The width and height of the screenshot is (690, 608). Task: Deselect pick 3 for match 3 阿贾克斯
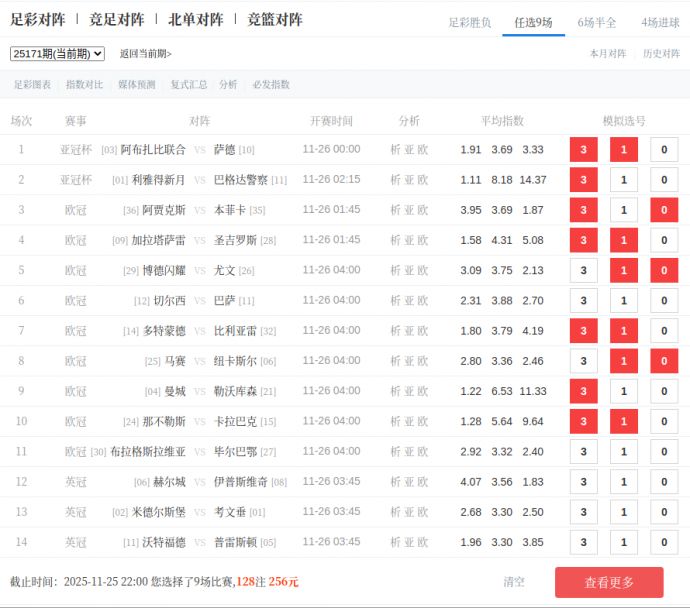point(583,210)
